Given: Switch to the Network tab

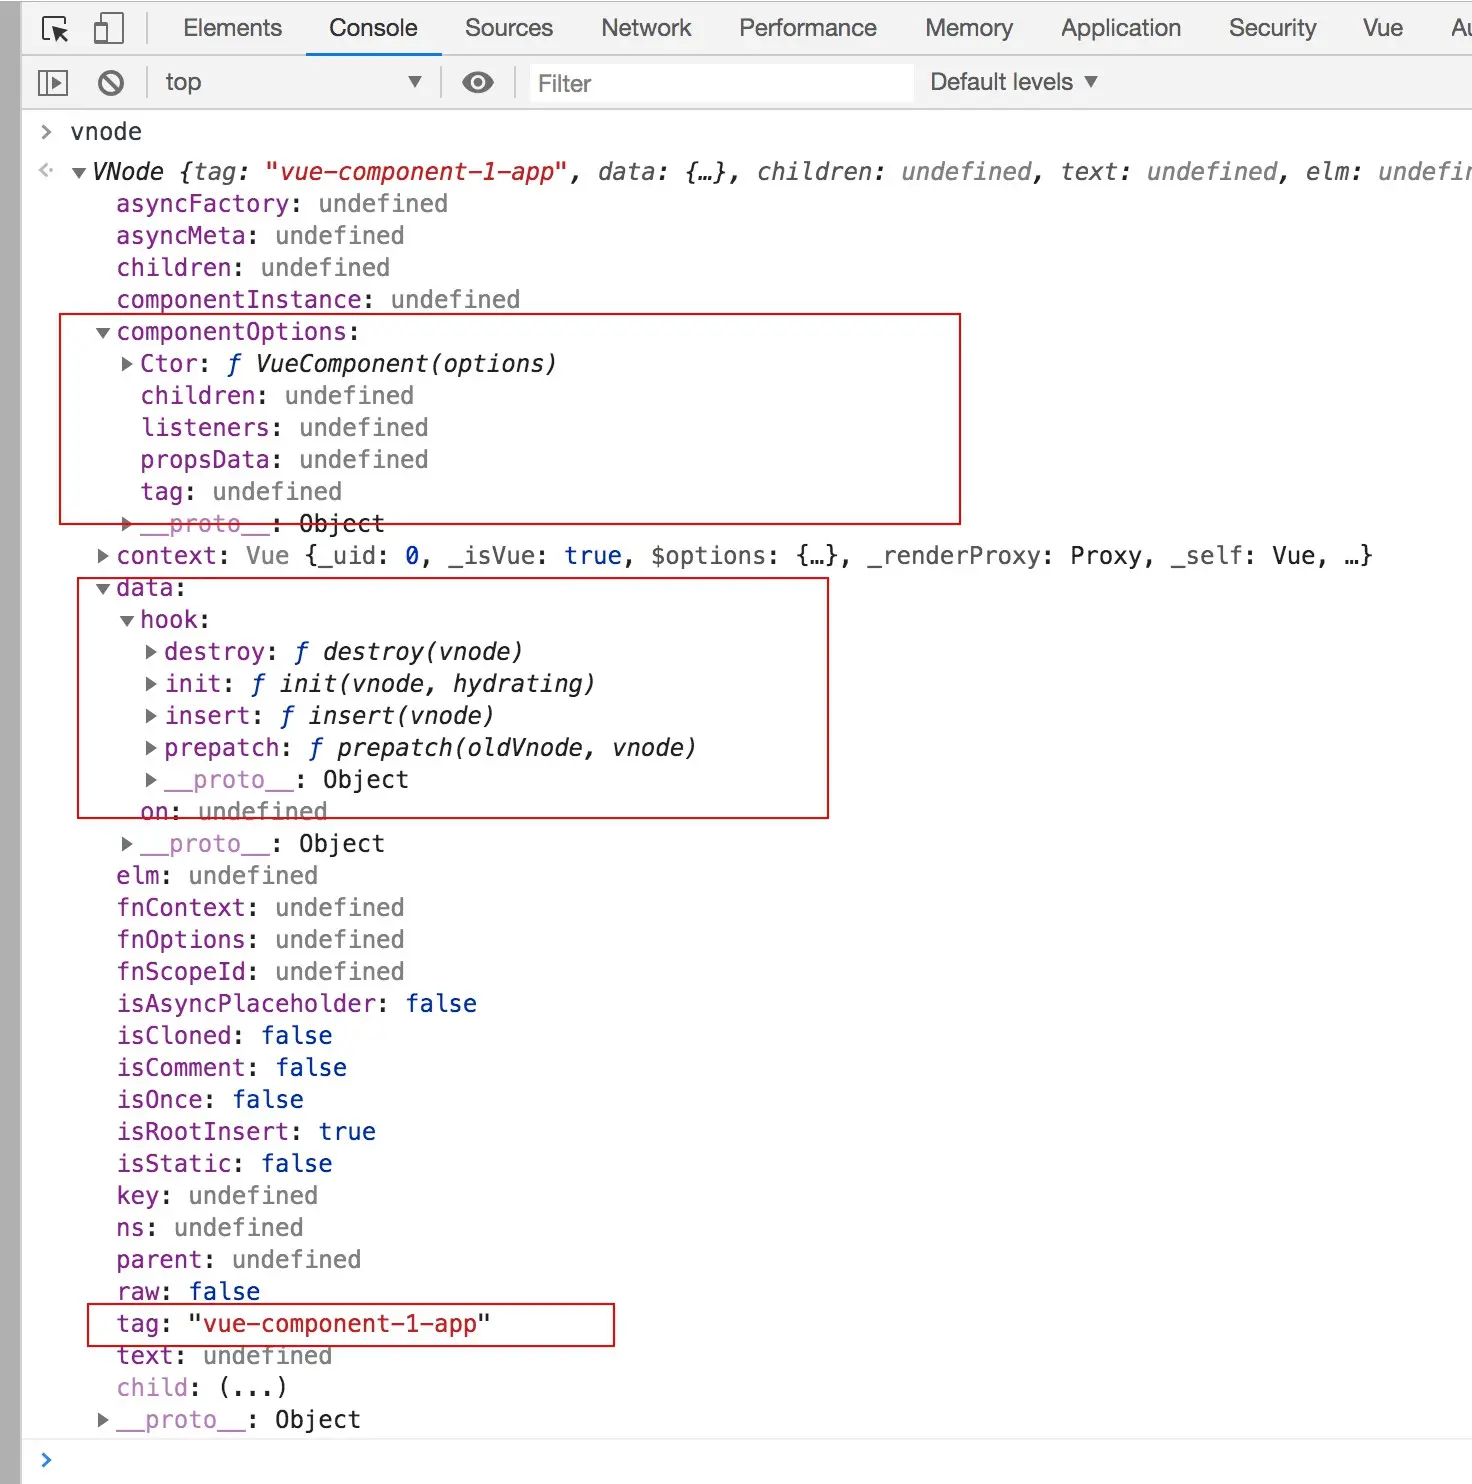Looking at the screenshot, I should click(x=646, y=28).
